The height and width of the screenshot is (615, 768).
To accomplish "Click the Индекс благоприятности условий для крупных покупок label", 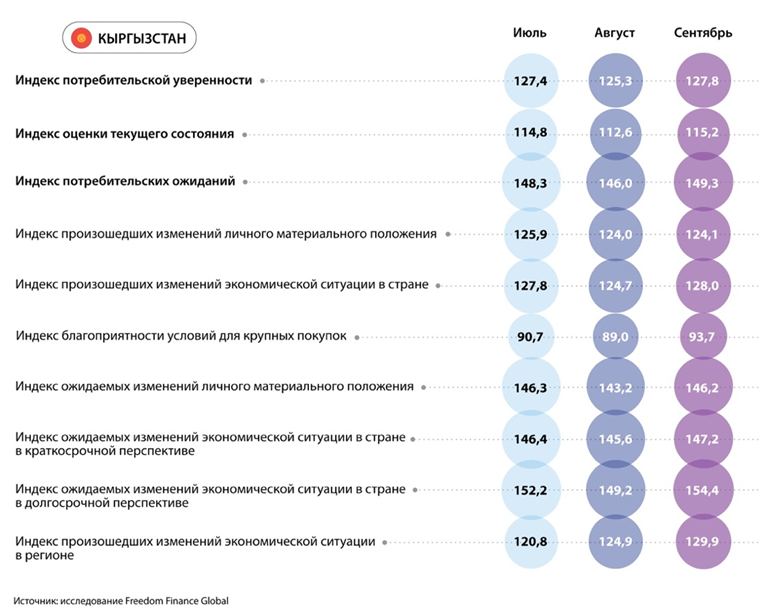I will click(182, 336).
